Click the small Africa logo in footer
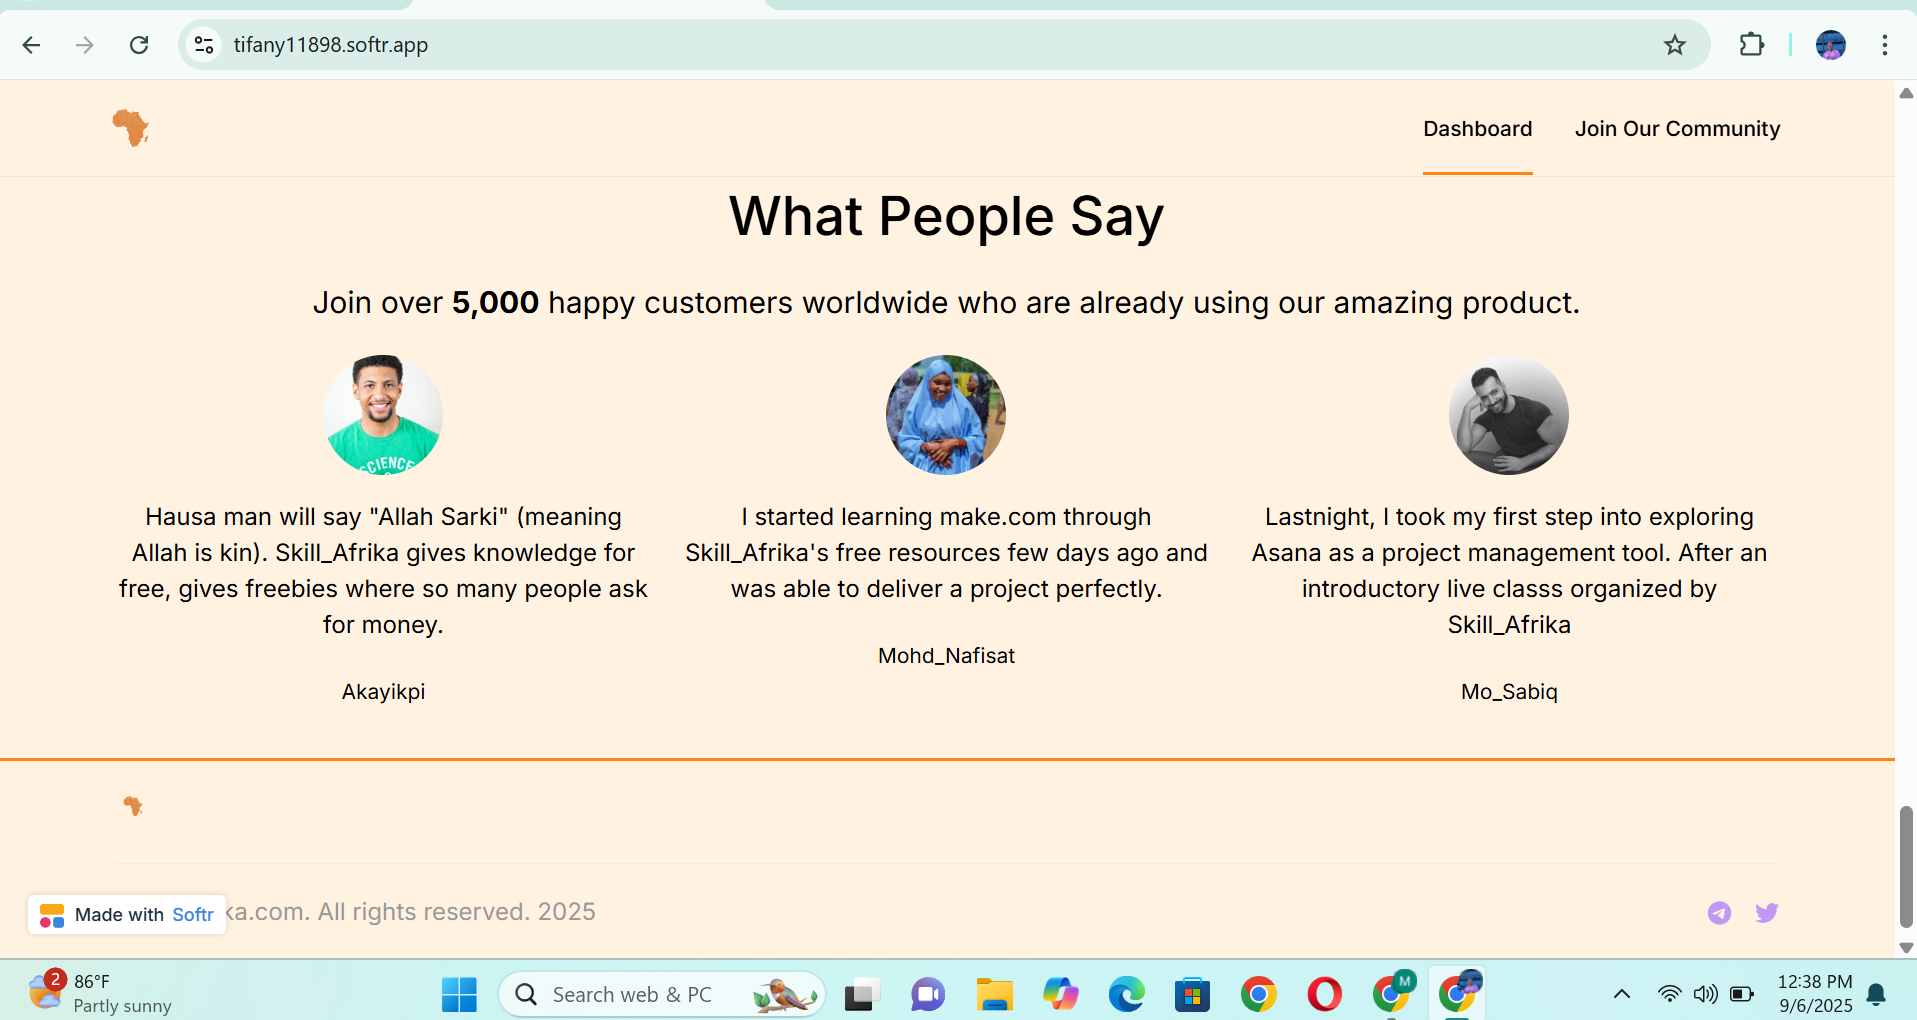This screenshot has height=1020, width=1917. click(133, 806)
